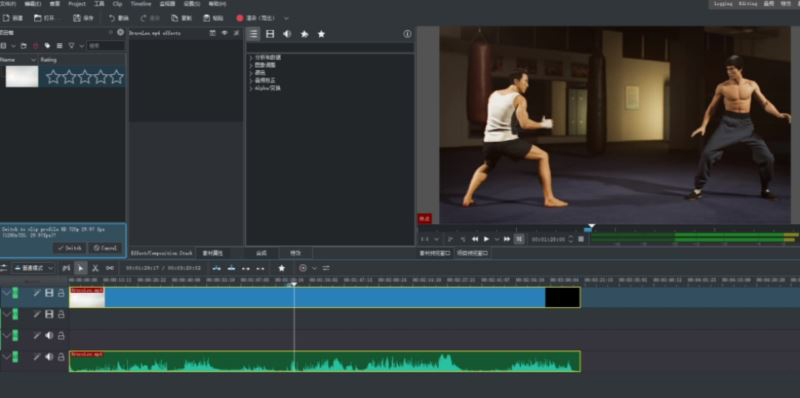Select the timeline Razor scissors tool
This screenshot has width=800, height=398.
pos(95,268)
